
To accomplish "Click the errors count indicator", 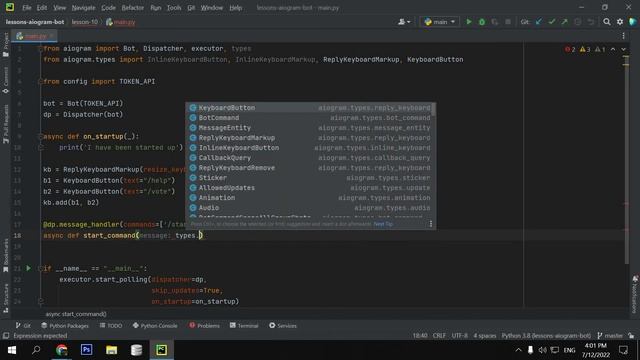I will (x=570, y=49).
